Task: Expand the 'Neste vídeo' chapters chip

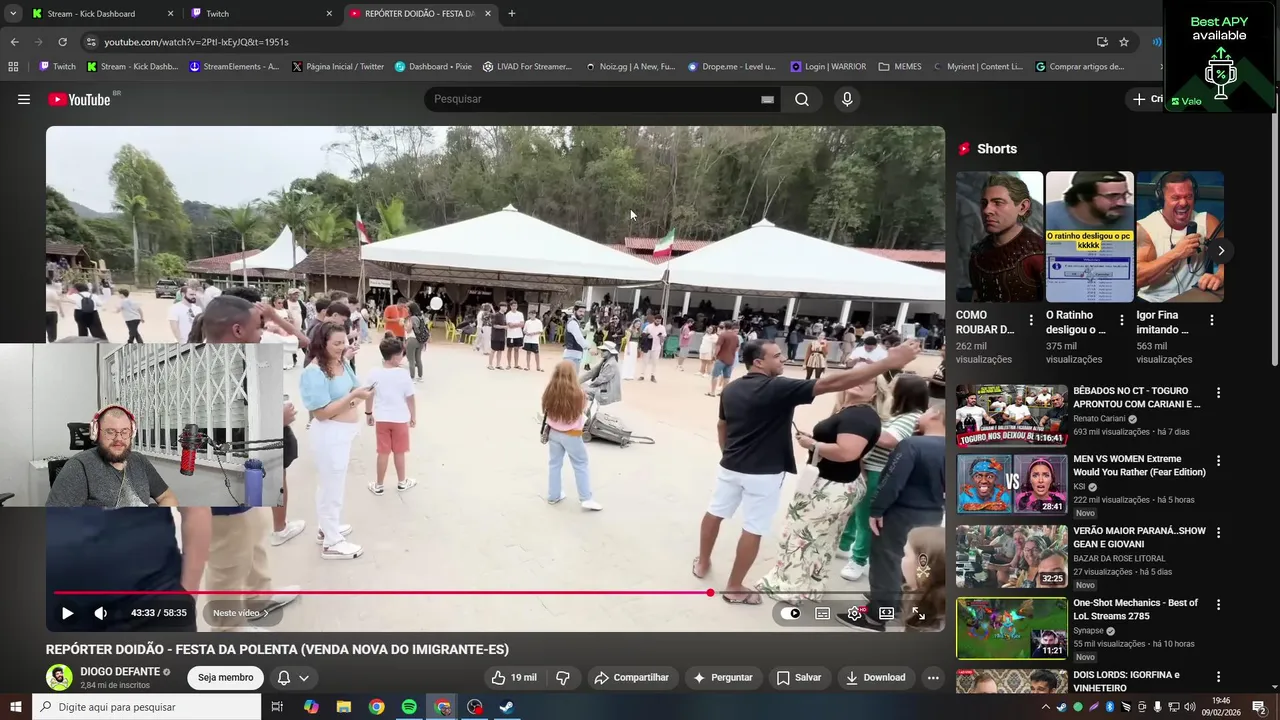Action: click(241, 613)
